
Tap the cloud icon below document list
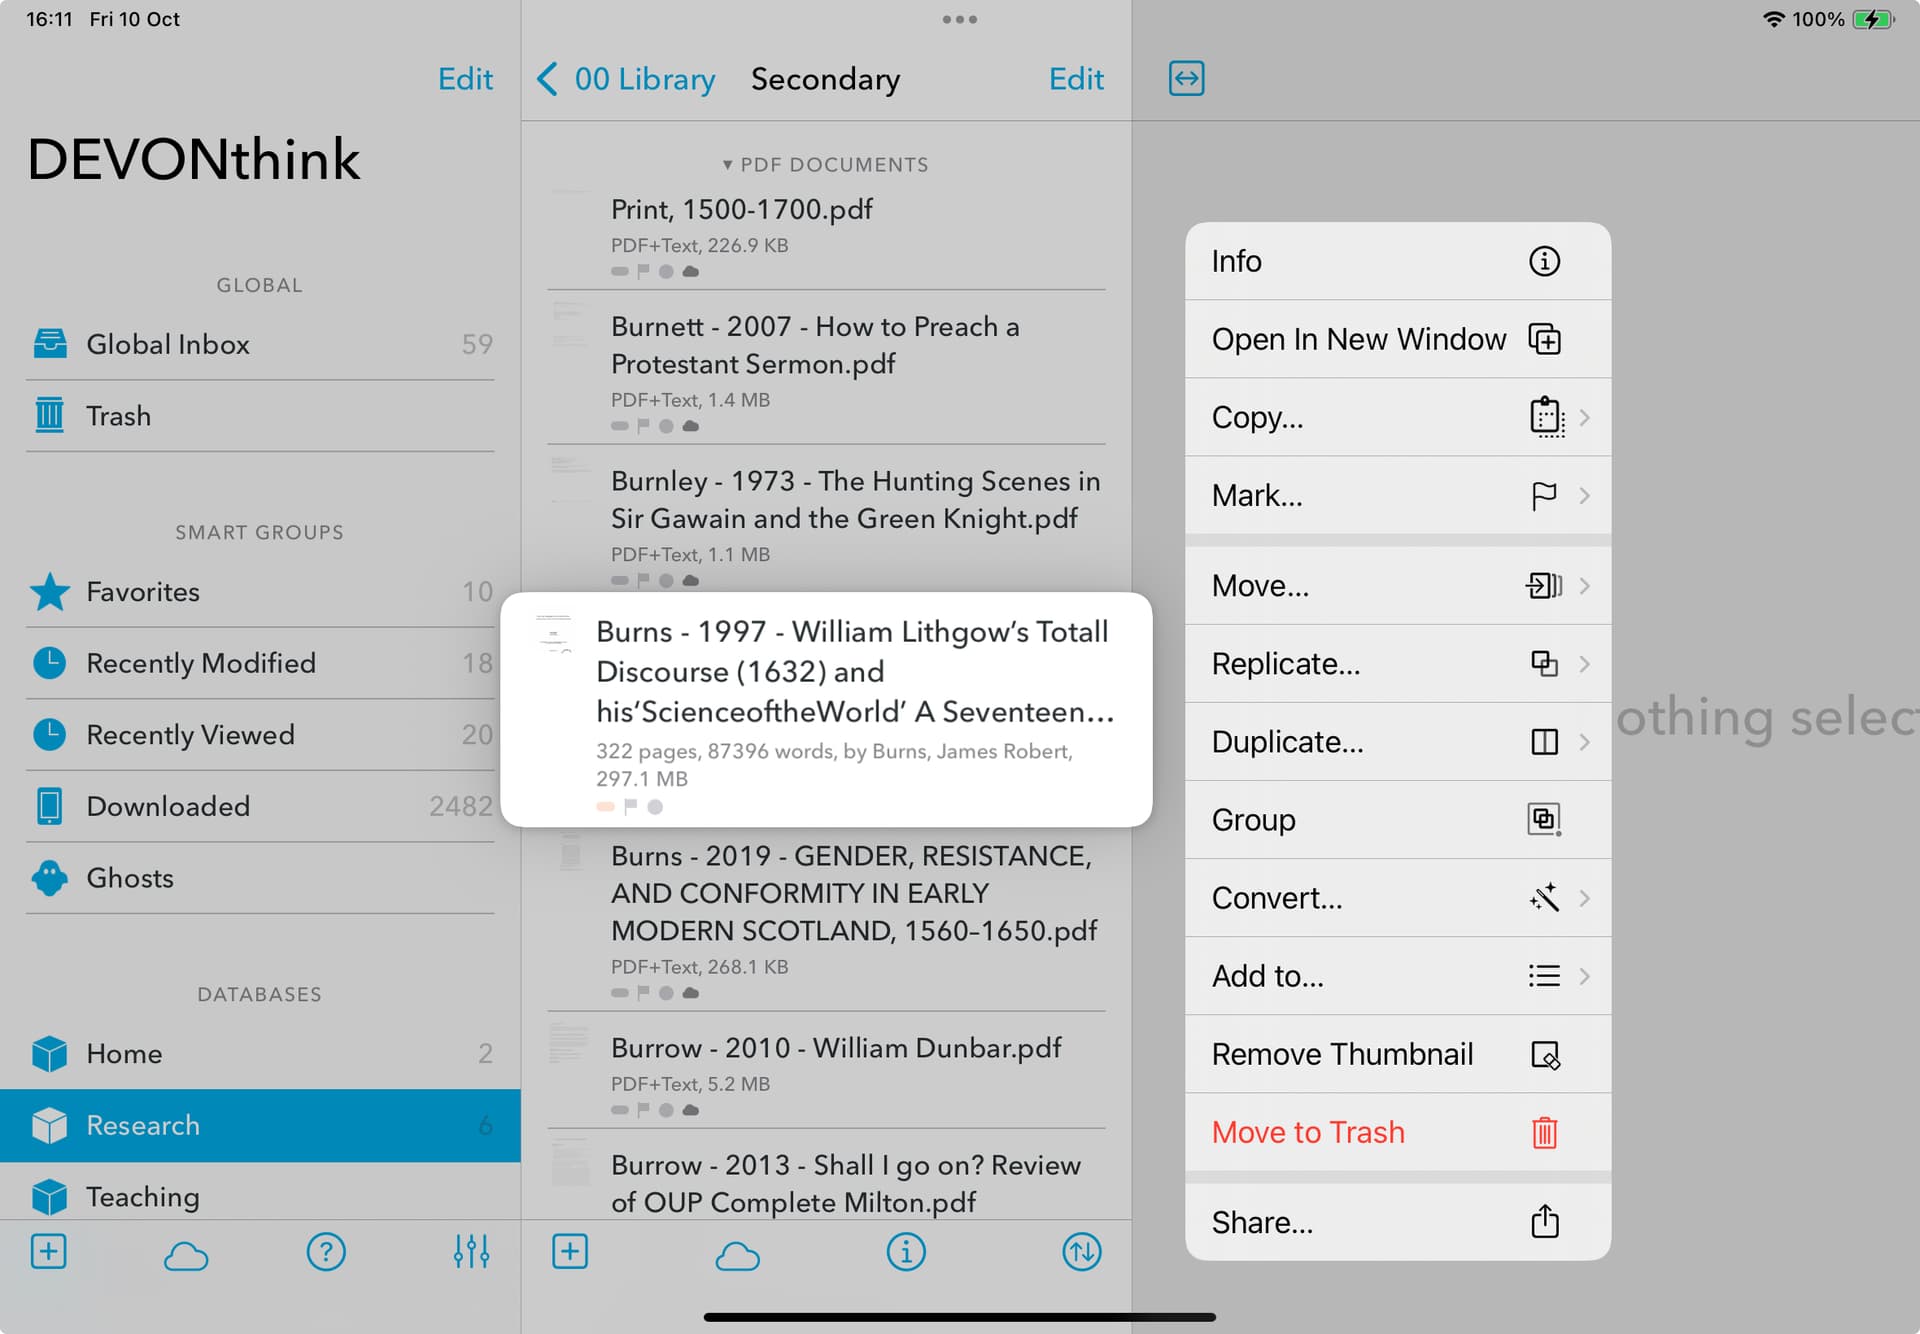[738, 1255]
